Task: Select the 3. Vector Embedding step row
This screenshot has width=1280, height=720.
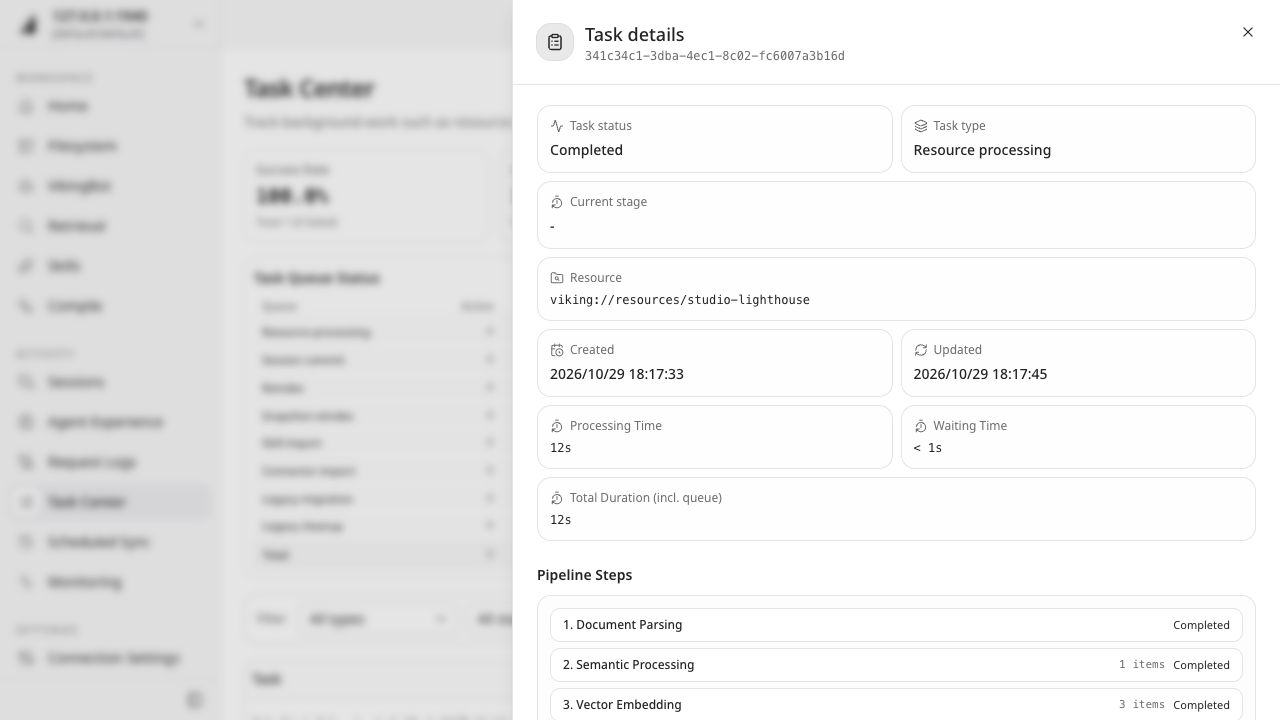Action: 896,704
